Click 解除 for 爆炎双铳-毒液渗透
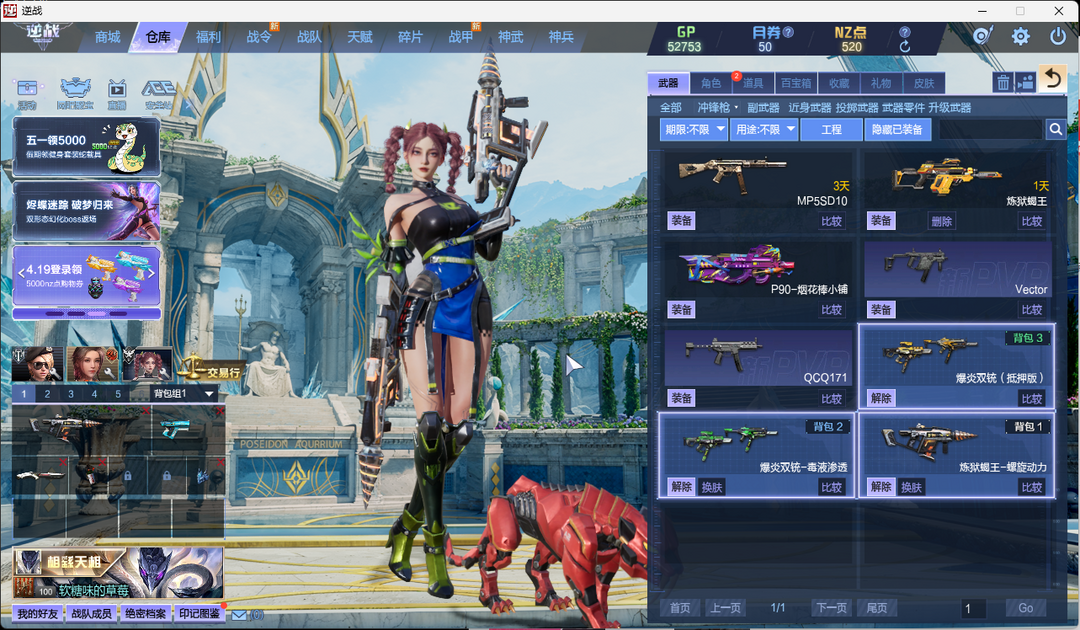 (681, 487)
